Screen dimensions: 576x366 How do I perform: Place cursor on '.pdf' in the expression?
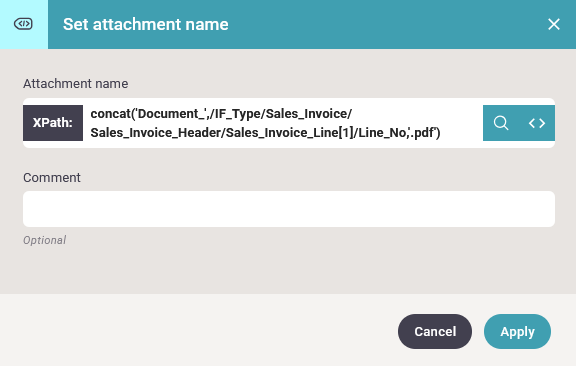tap(422, 133)
